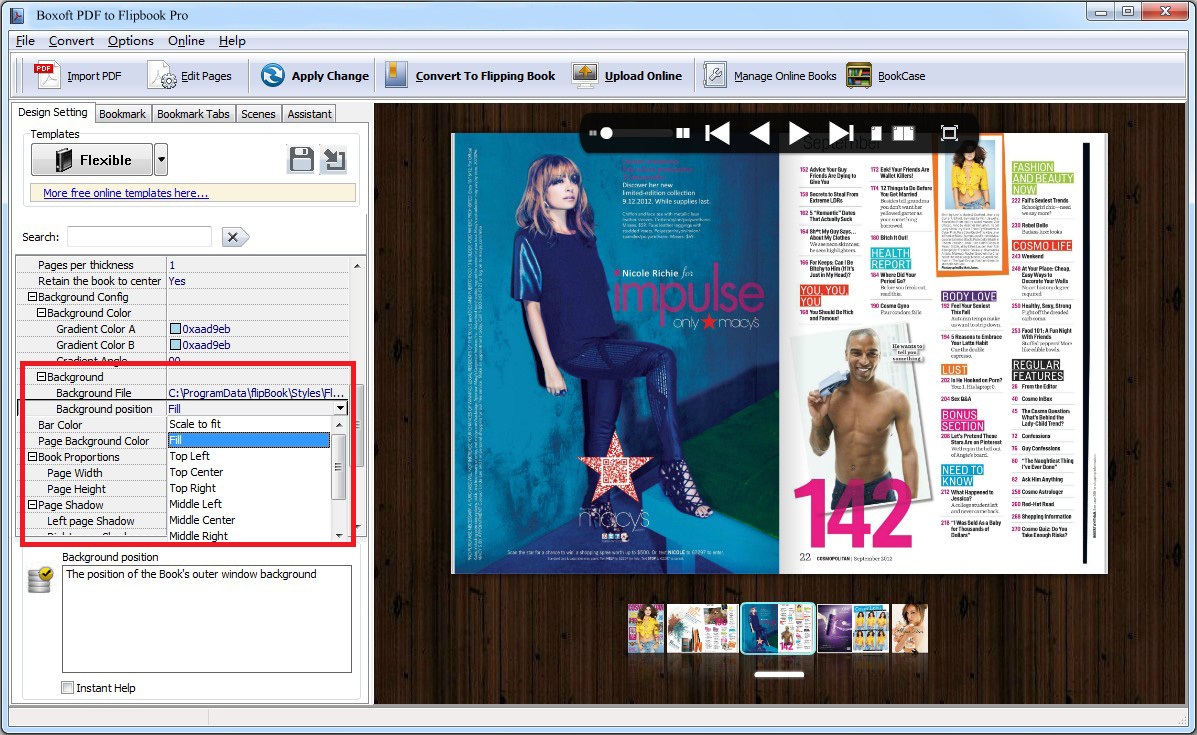1197x735 pixels.
Task: Enable the Instant Help checkbox
Action: coord(68,688)
